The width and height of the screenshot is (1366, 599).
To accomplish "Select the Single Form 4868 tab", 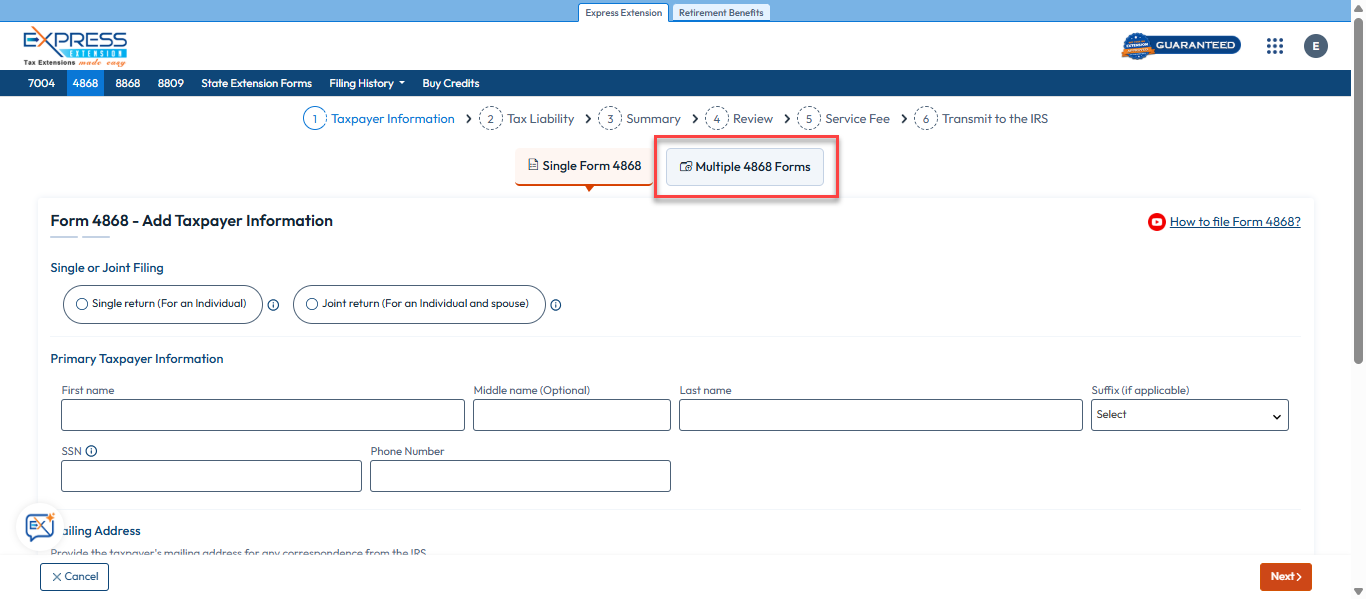I will 585,166.
